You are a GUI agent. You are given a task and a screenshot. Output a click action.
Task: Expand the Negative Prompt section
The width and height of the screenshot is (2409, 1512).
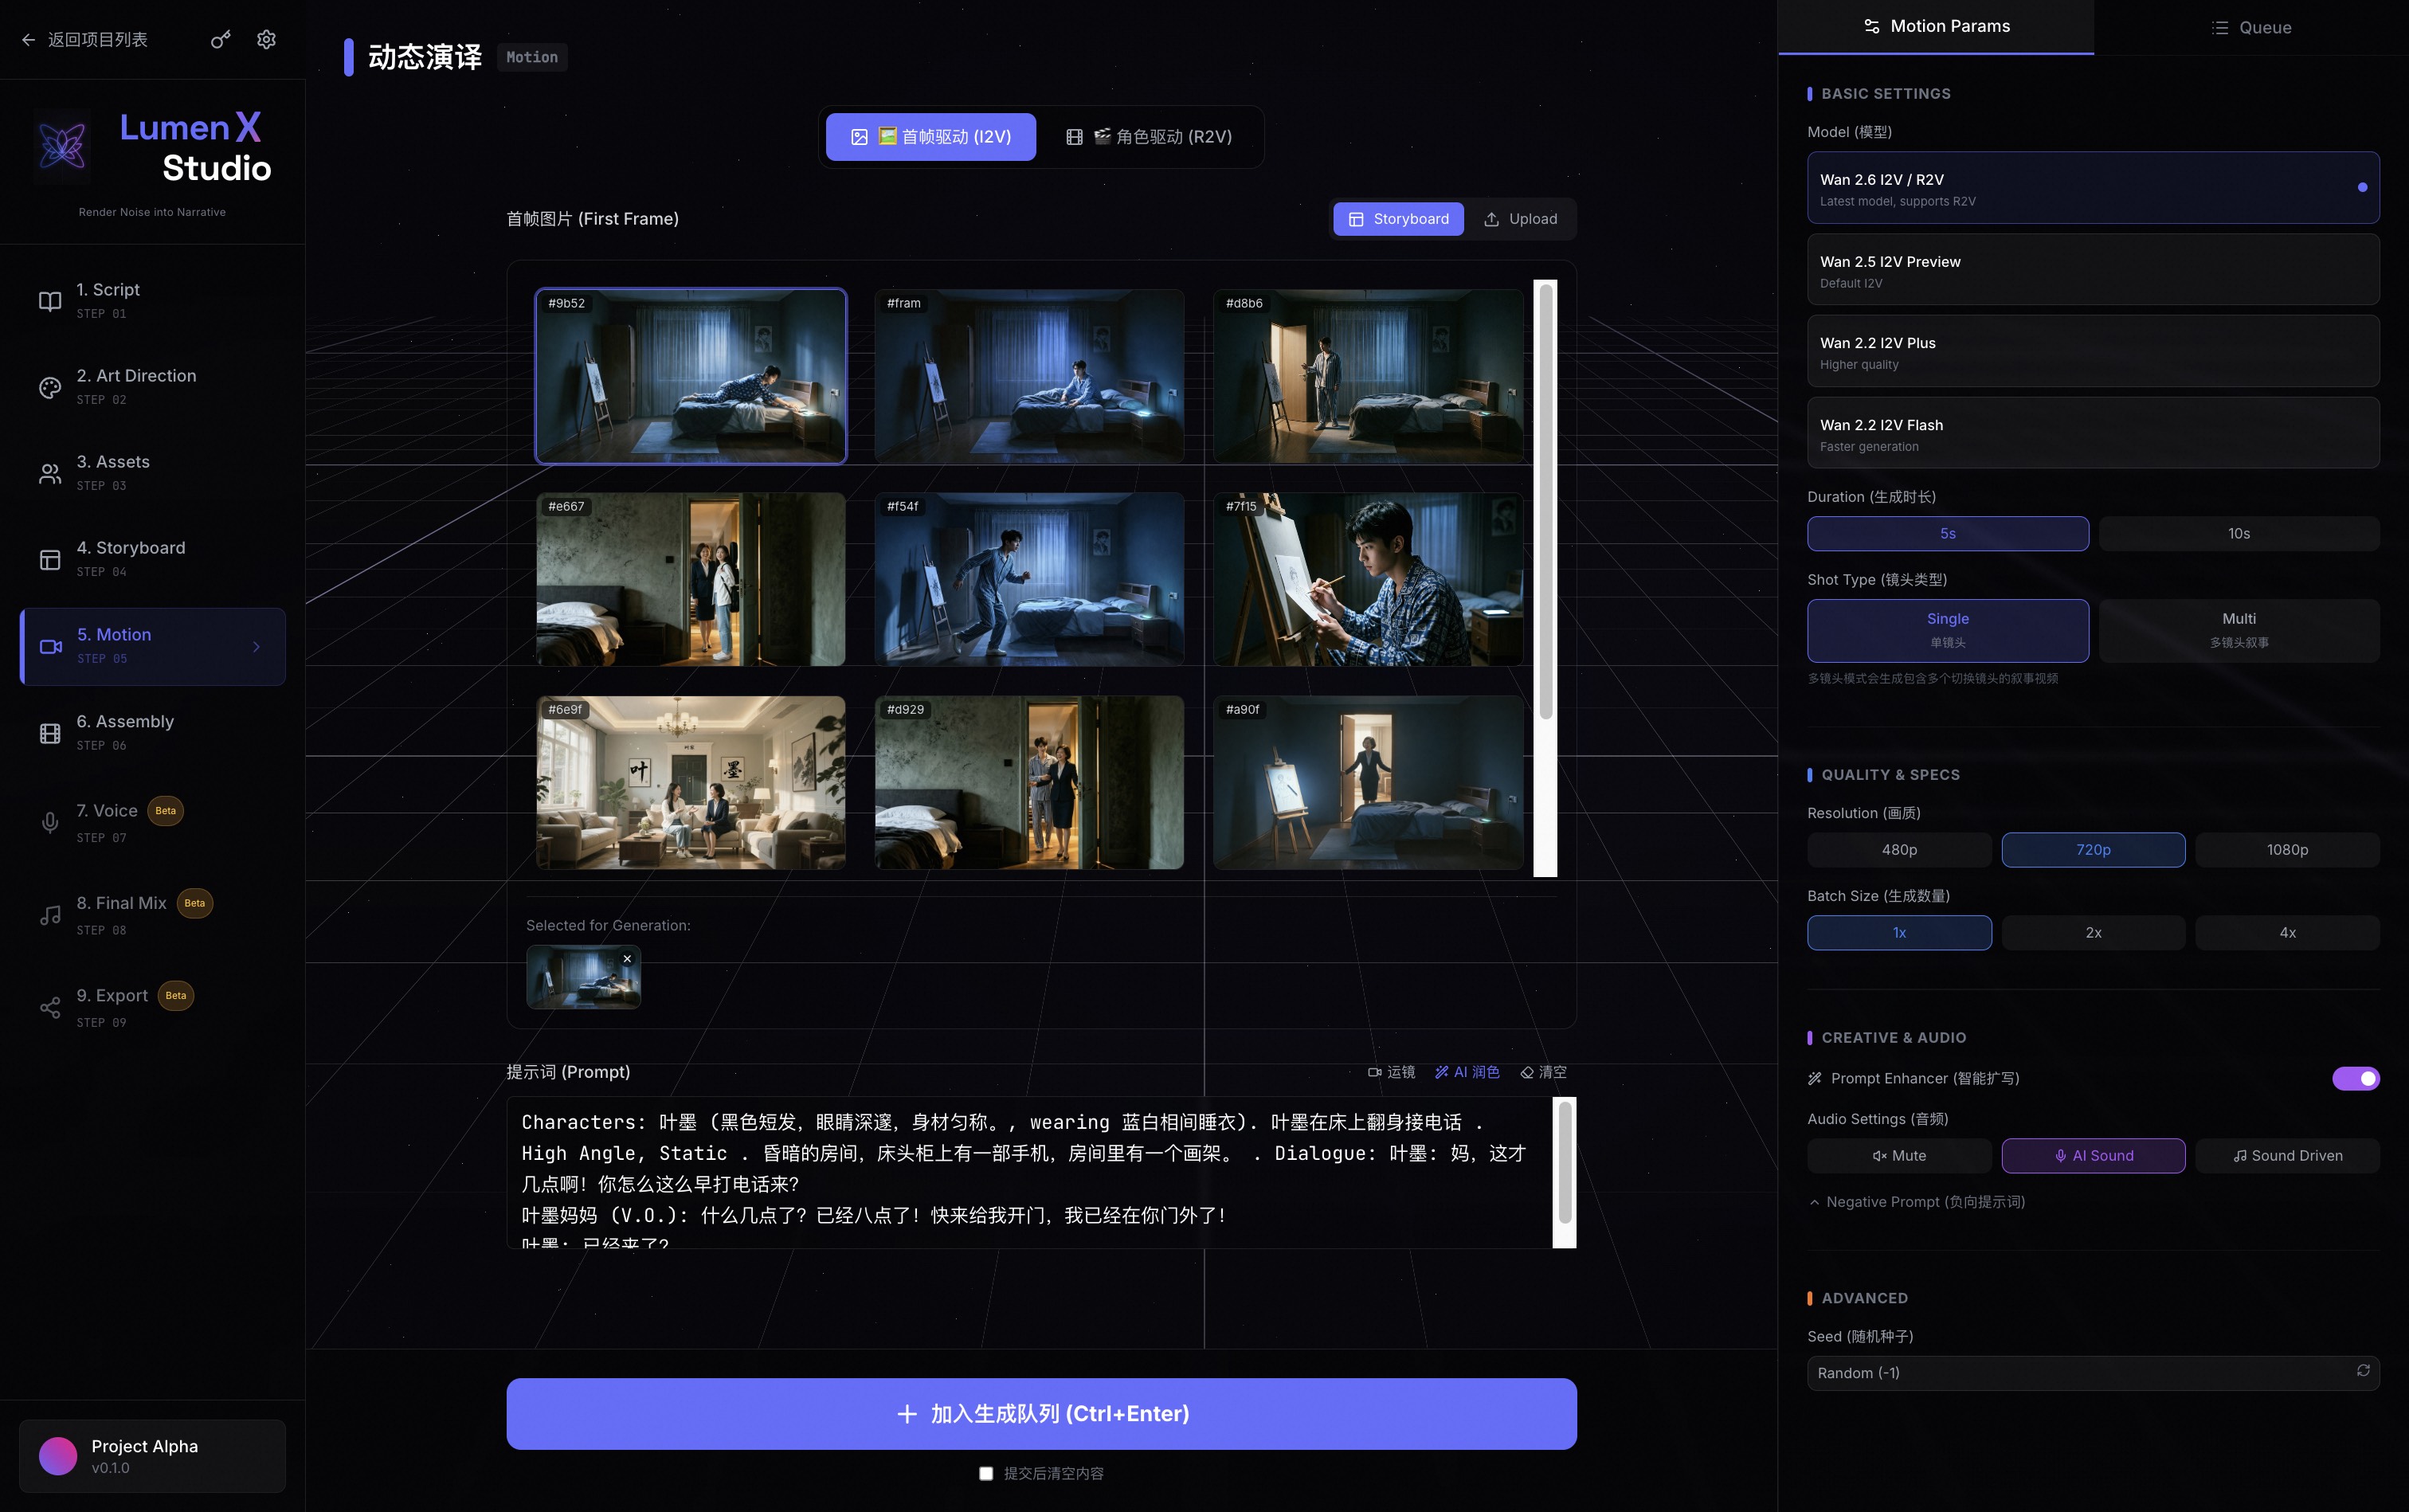coord(1917,1201)
